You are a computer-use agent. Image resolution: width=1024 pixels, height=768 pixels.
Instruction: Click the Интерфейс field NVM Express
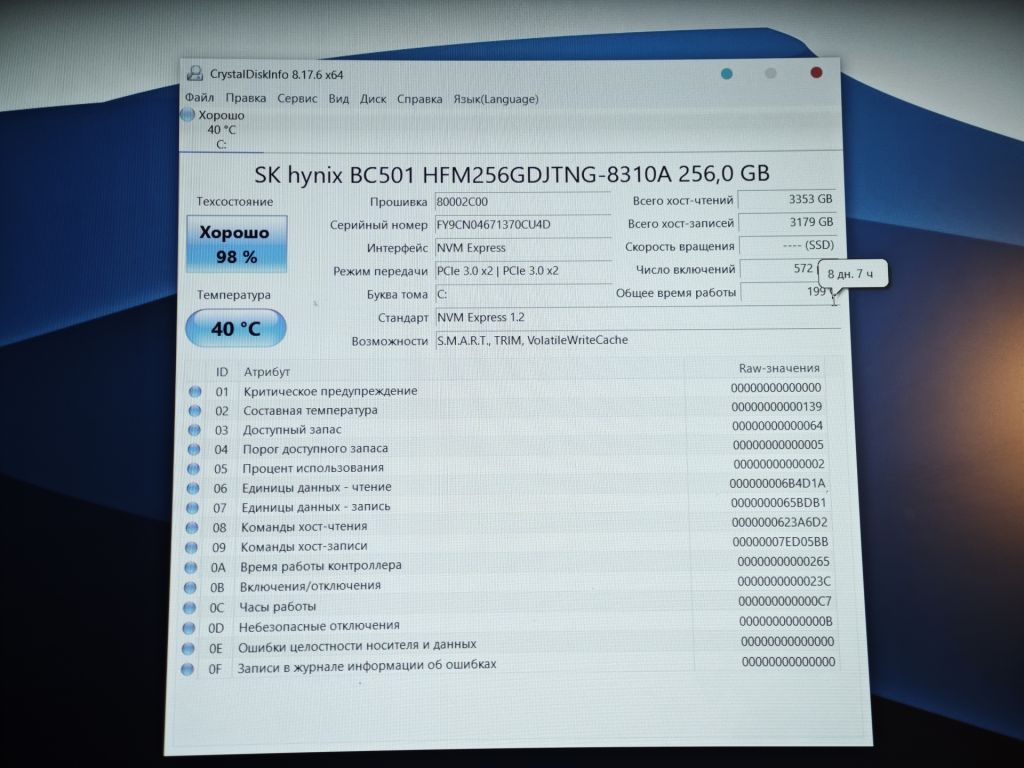point(522,248)
